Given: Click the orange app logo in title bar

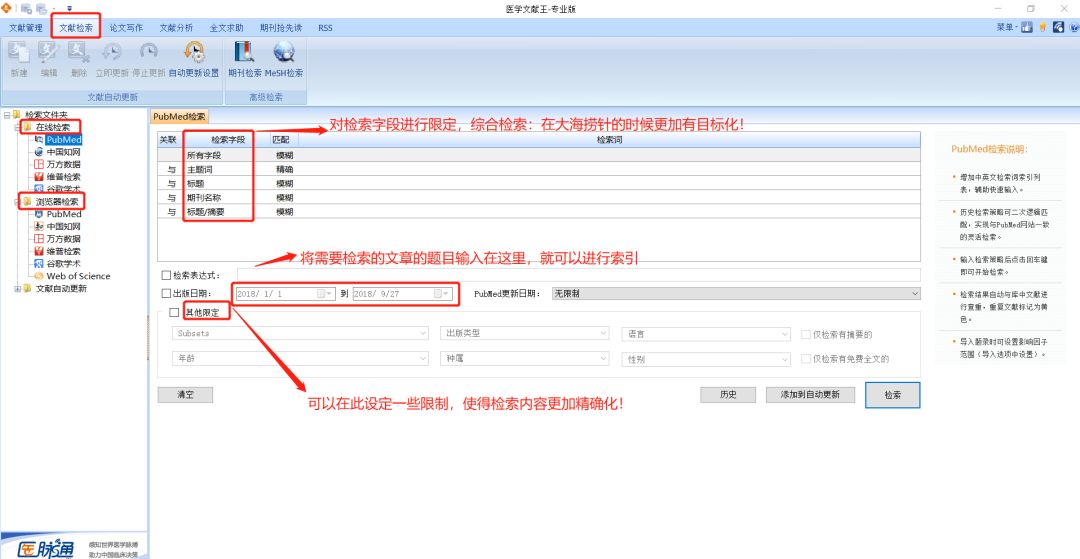Looking at the screenshot, I should tap(6, 8).
